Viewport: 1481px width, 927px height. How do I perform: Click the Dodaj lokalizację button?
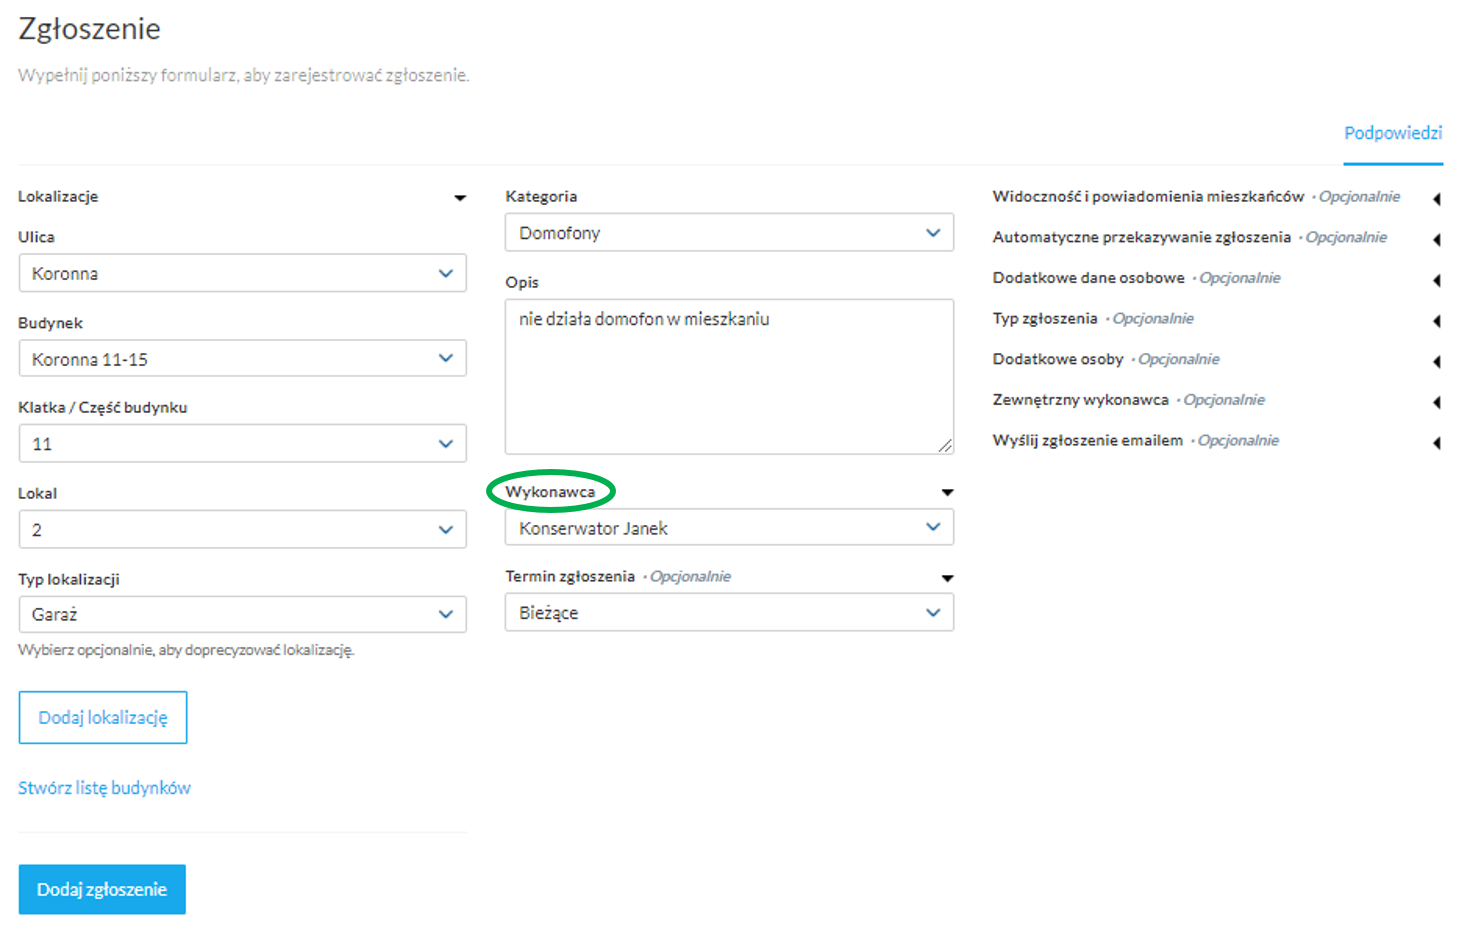point(103,717)
